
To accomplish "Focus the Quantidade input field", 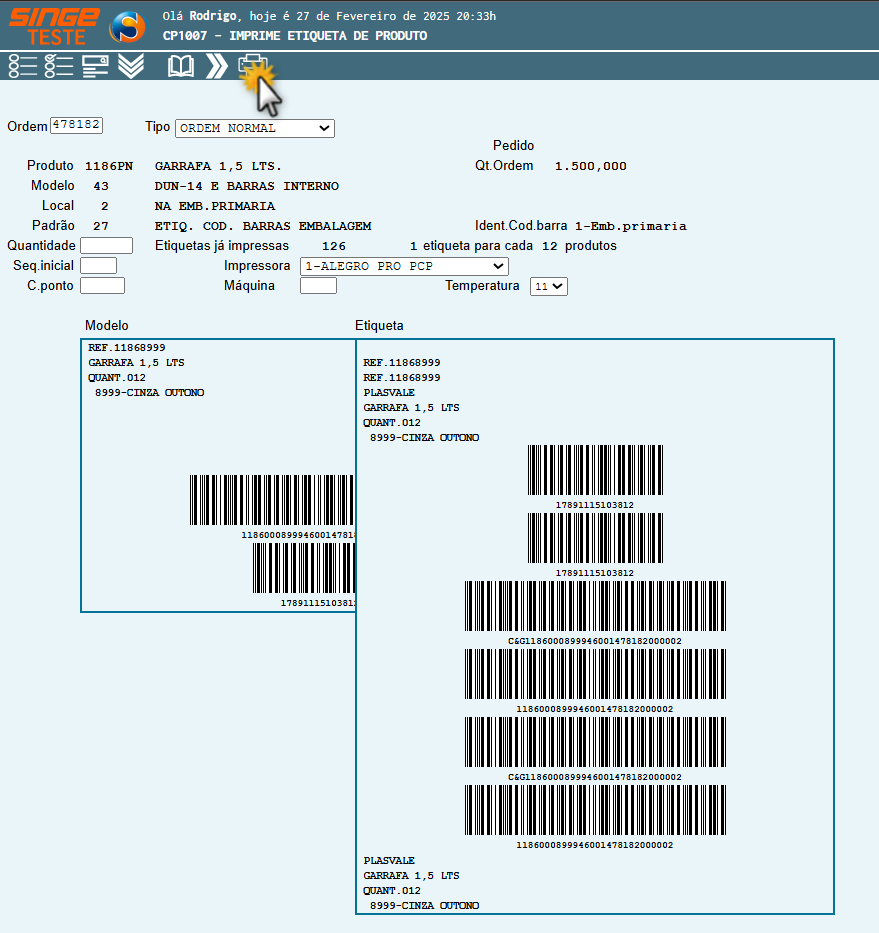I will click(106, 246).
